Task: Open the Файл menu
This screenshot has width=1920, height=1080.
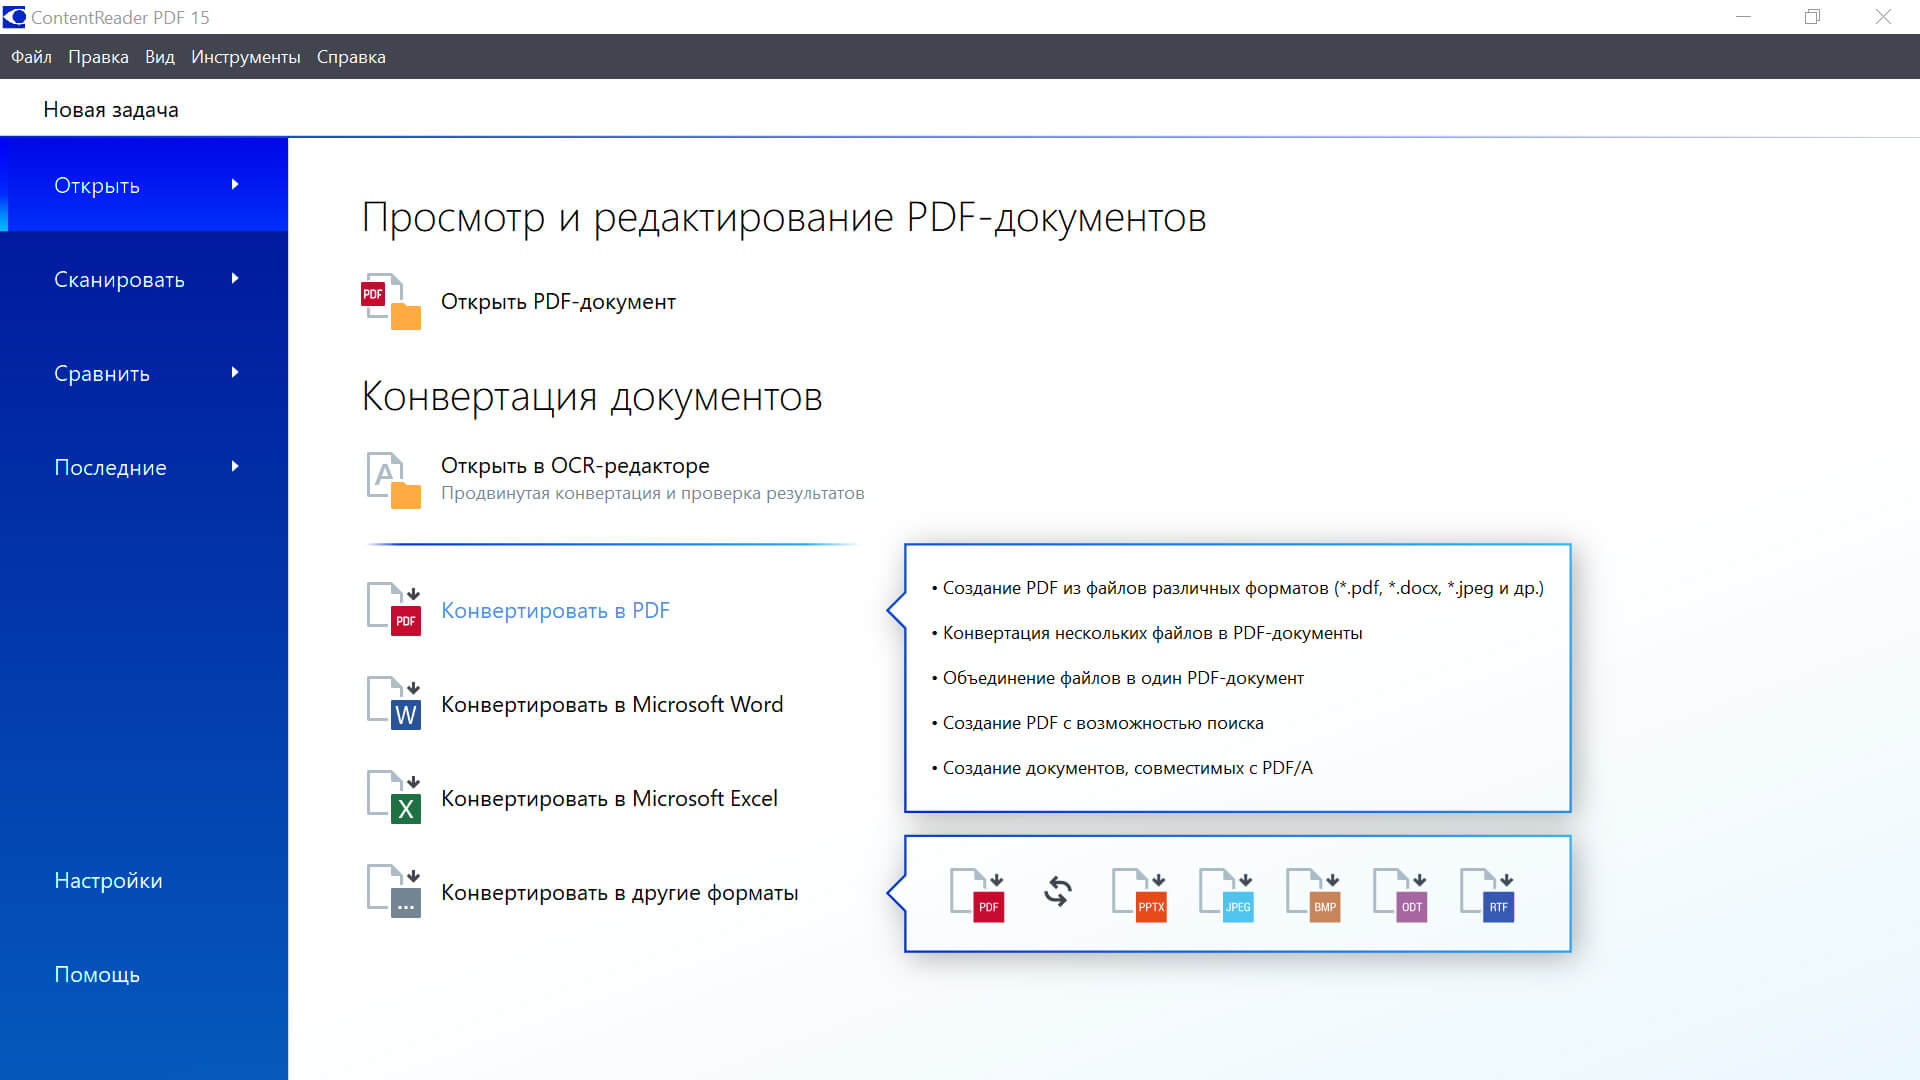Action: (x=31, y=57)
